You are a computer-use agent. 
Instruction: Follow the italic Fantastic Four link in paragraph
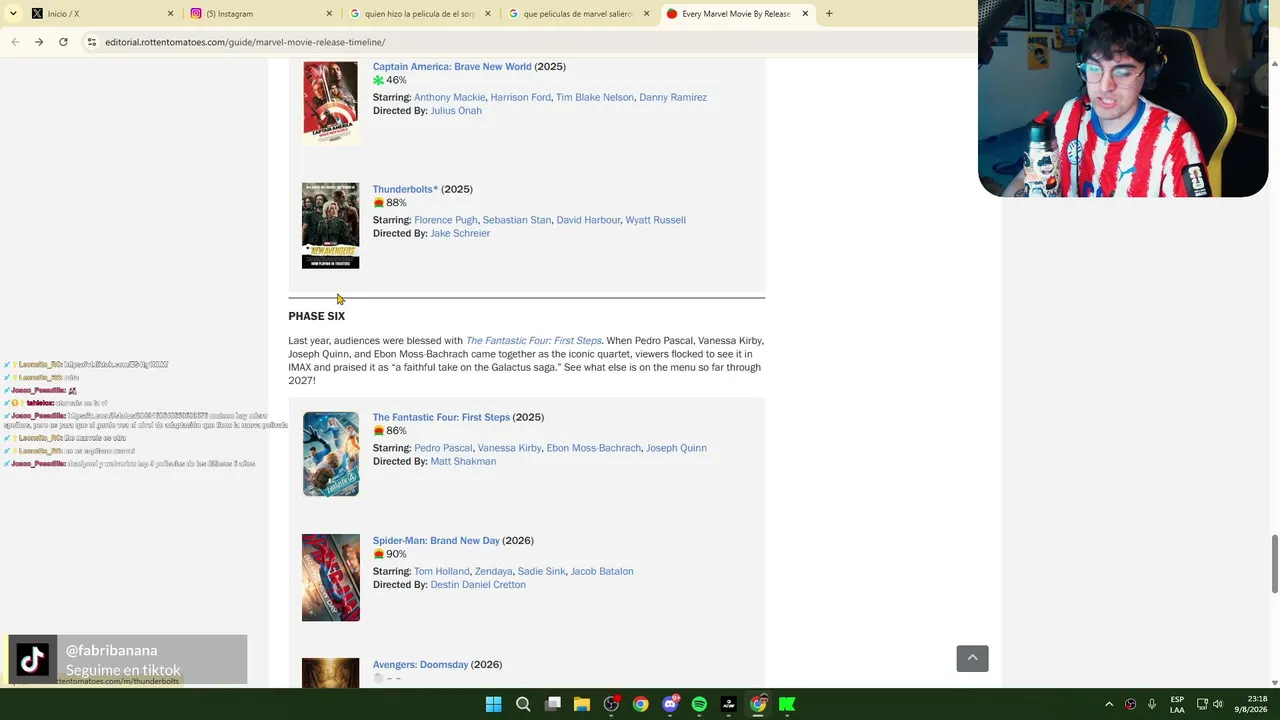534,341
